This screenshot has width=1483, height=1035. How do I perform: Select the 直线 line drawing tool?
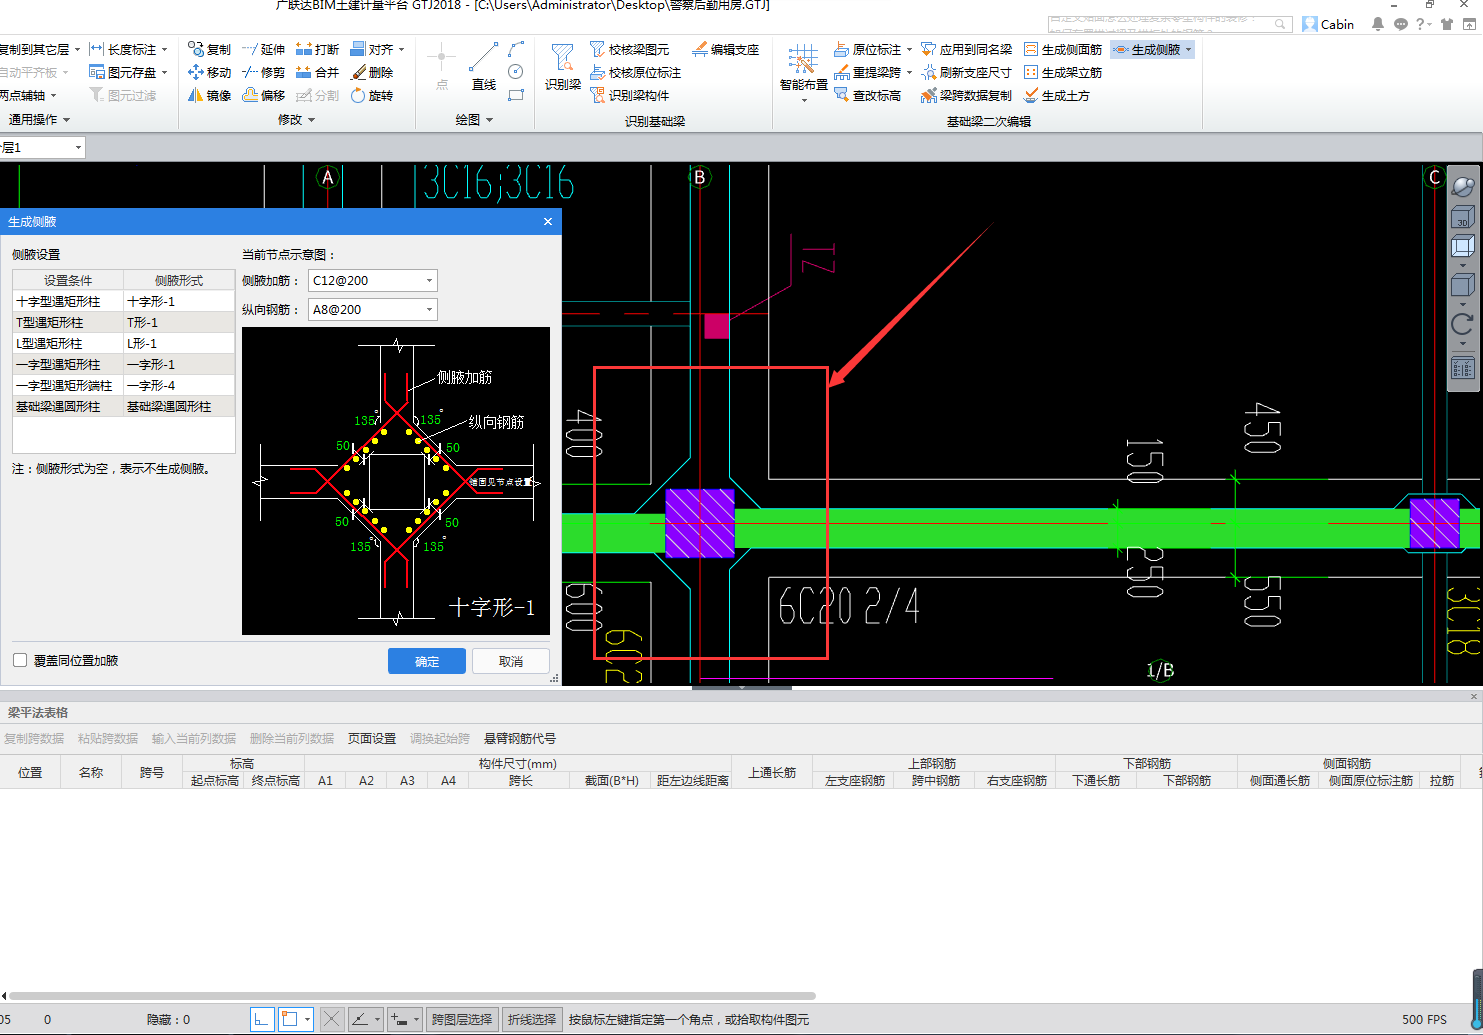[484, 67]
